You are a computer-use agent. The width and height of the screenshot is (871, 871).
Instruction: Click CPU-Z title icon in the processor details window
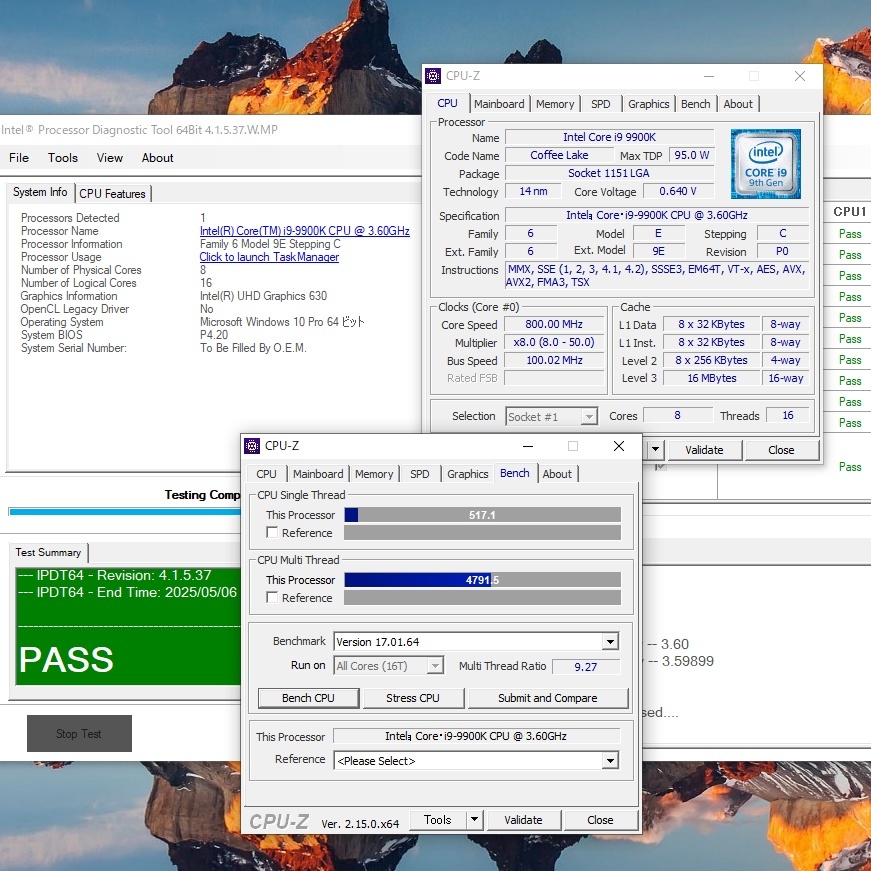tap(433, 76)
